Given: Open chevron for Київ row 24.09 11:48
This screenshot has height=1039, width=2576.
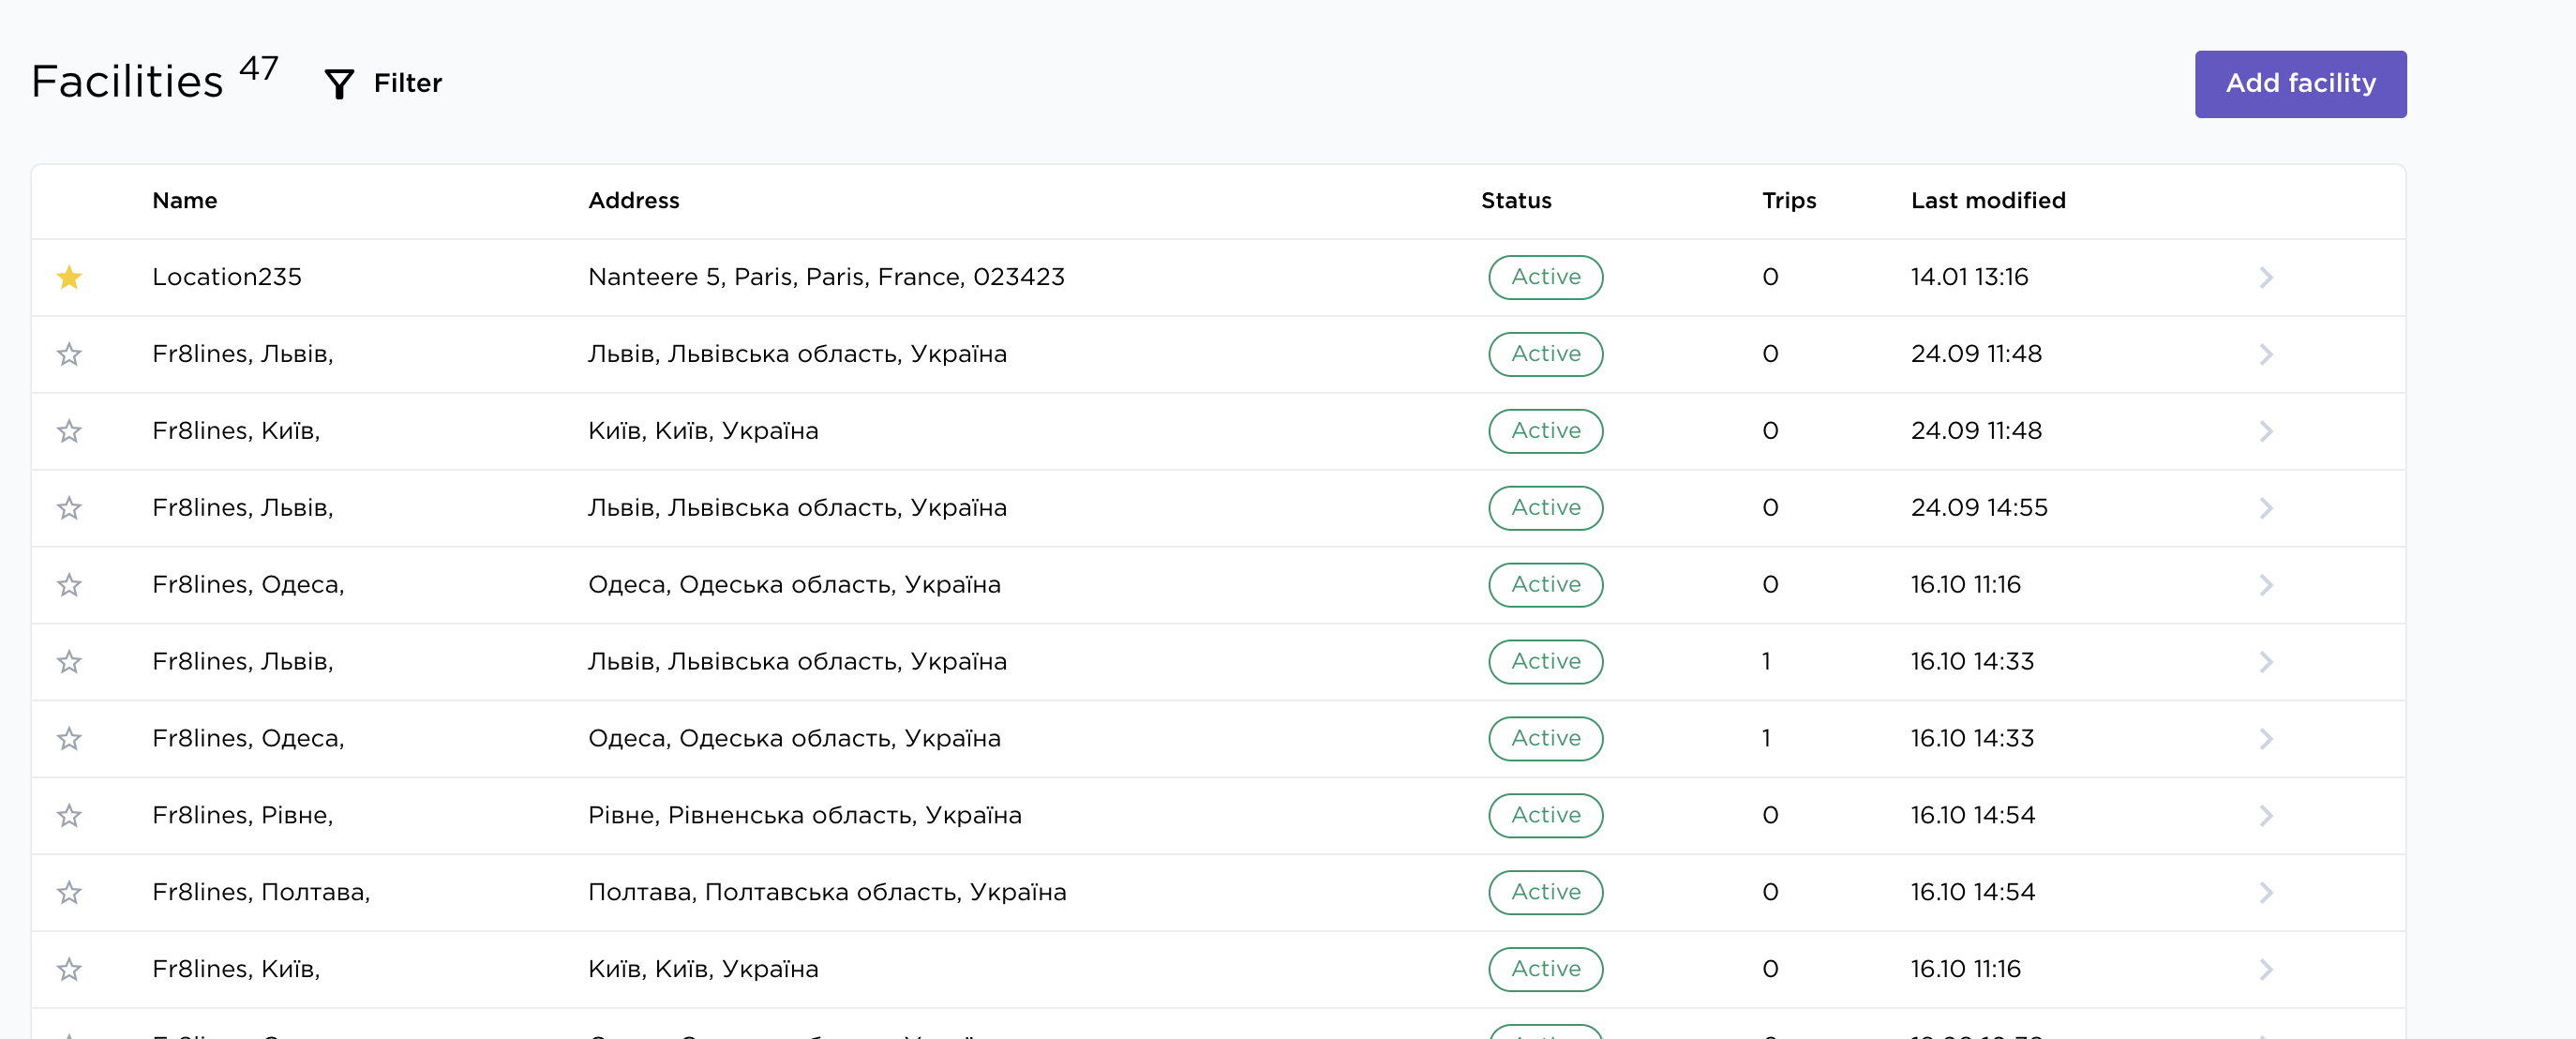Looking at the screenshot, I should coord(2266,431).
